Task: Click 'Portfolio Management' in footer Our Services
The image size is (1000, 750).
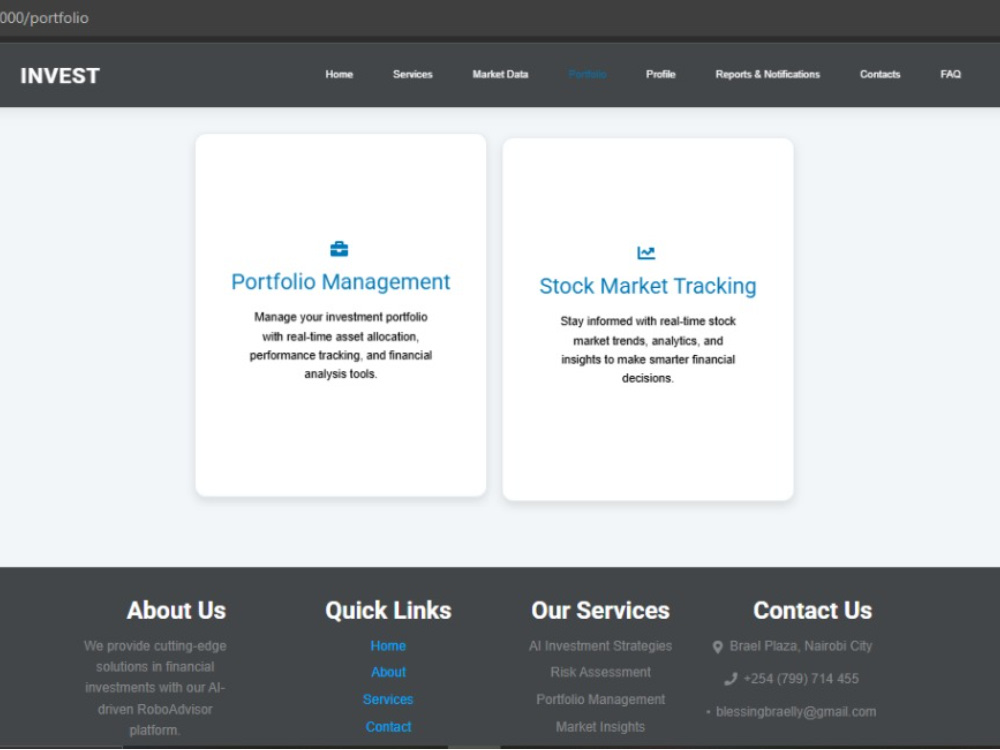Action: click(600, 700)
